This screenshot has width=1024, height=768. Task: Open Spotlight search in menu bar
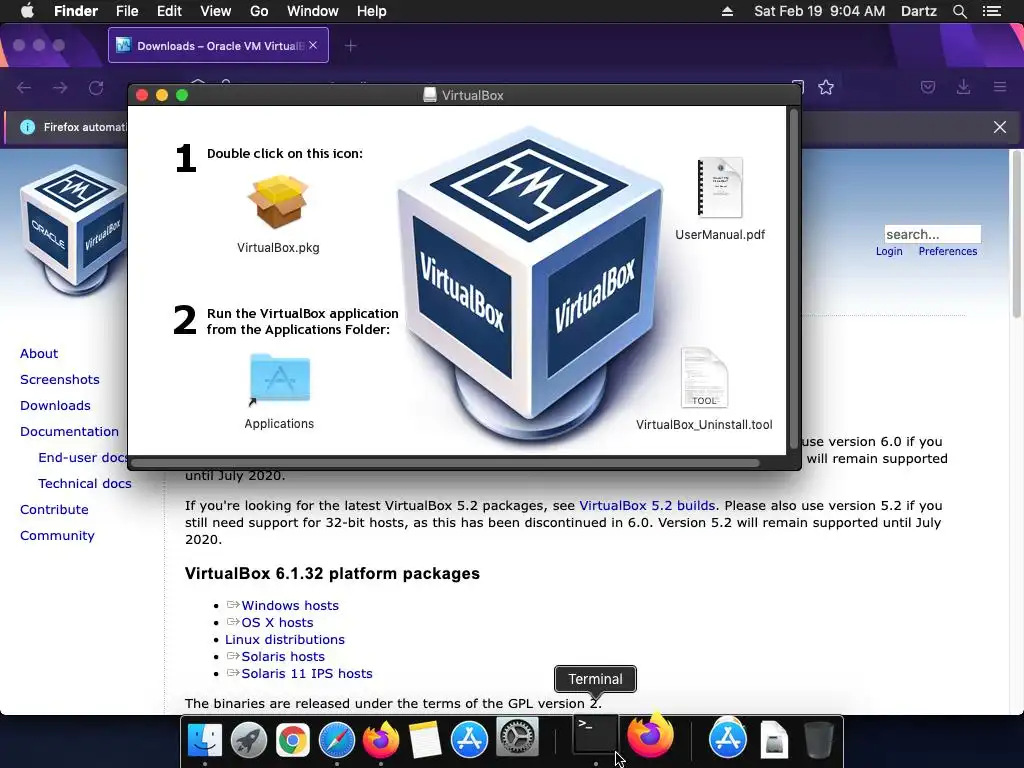click(x=959, y=11)
